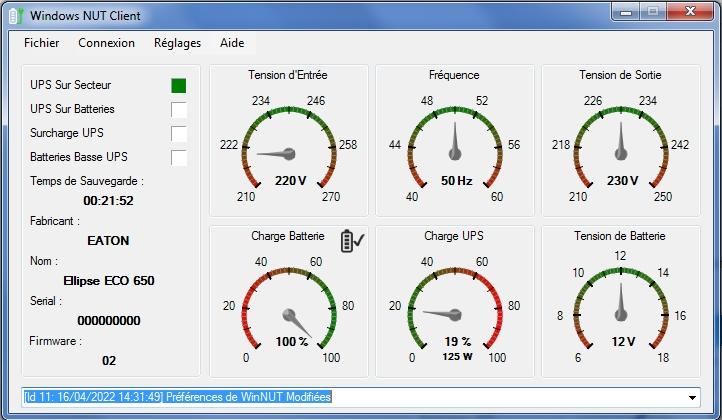Click the manufacturer name EATON

click(x=108, y=241)
